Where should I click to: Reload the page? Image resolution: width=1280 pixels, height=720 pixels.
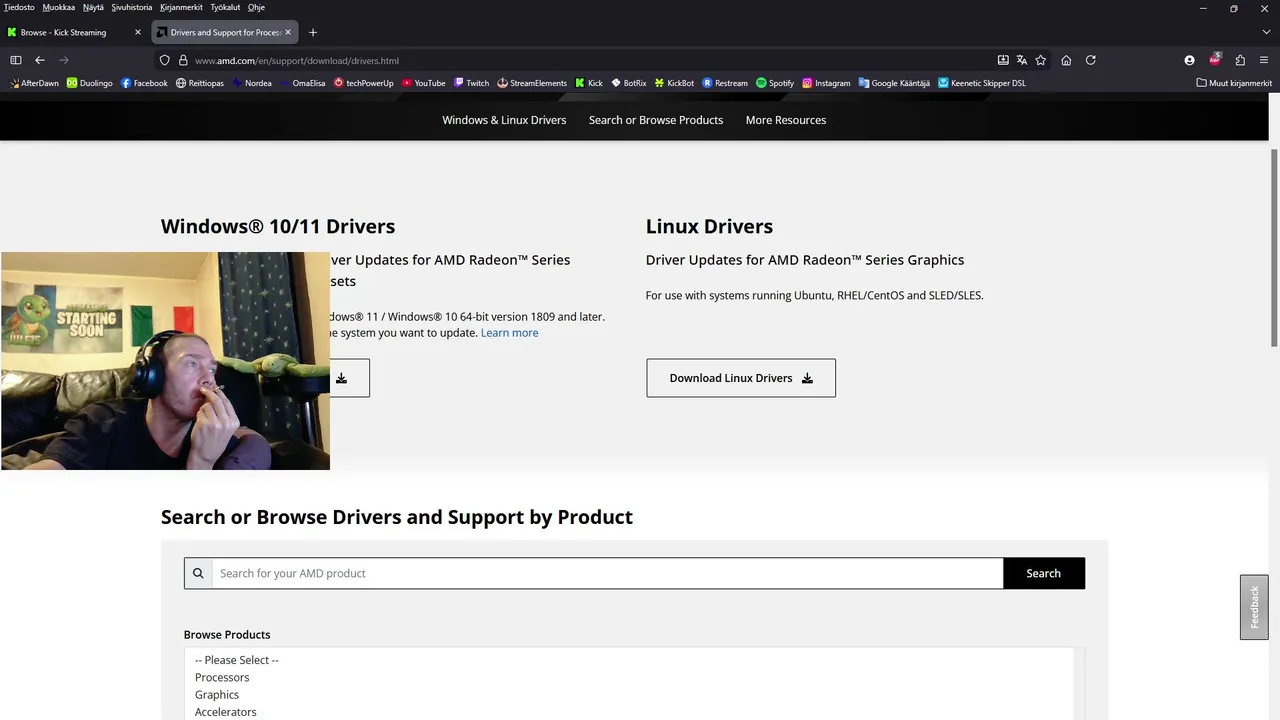click(x=1091, y=60)
